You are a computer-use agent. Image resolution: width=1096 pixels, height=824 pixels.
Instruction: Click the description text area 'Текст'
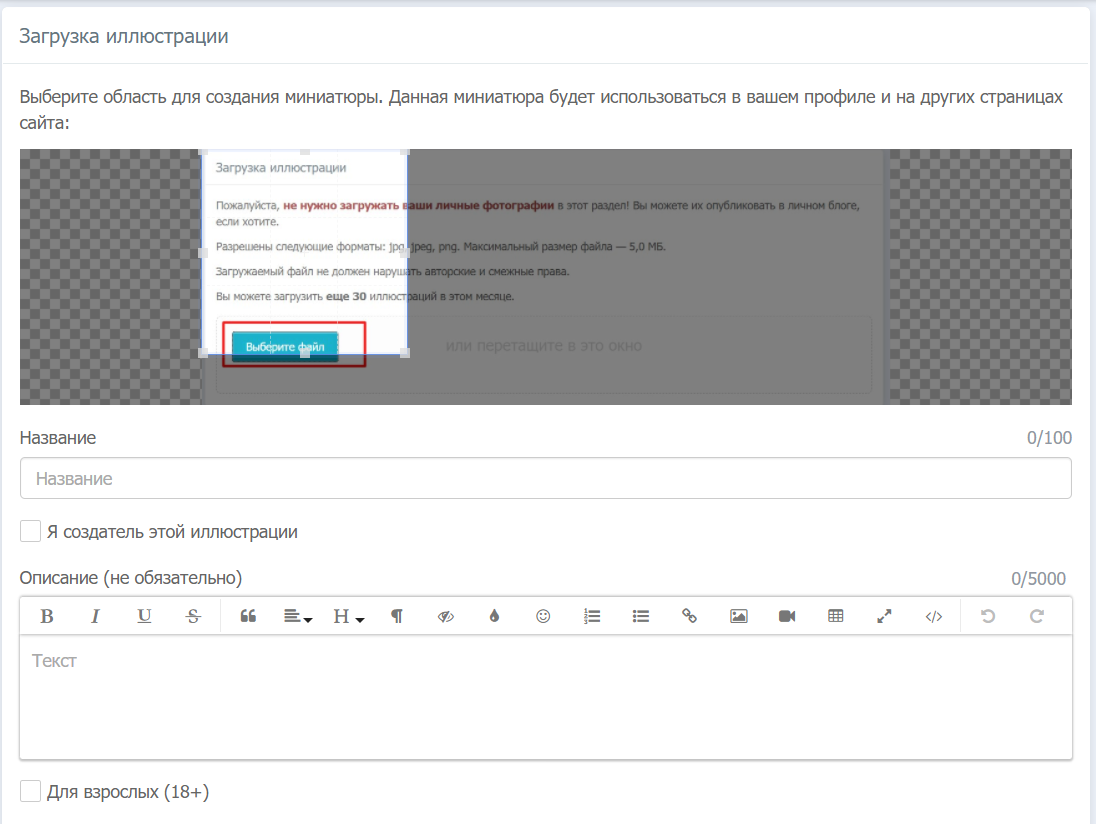pos(545,696)
